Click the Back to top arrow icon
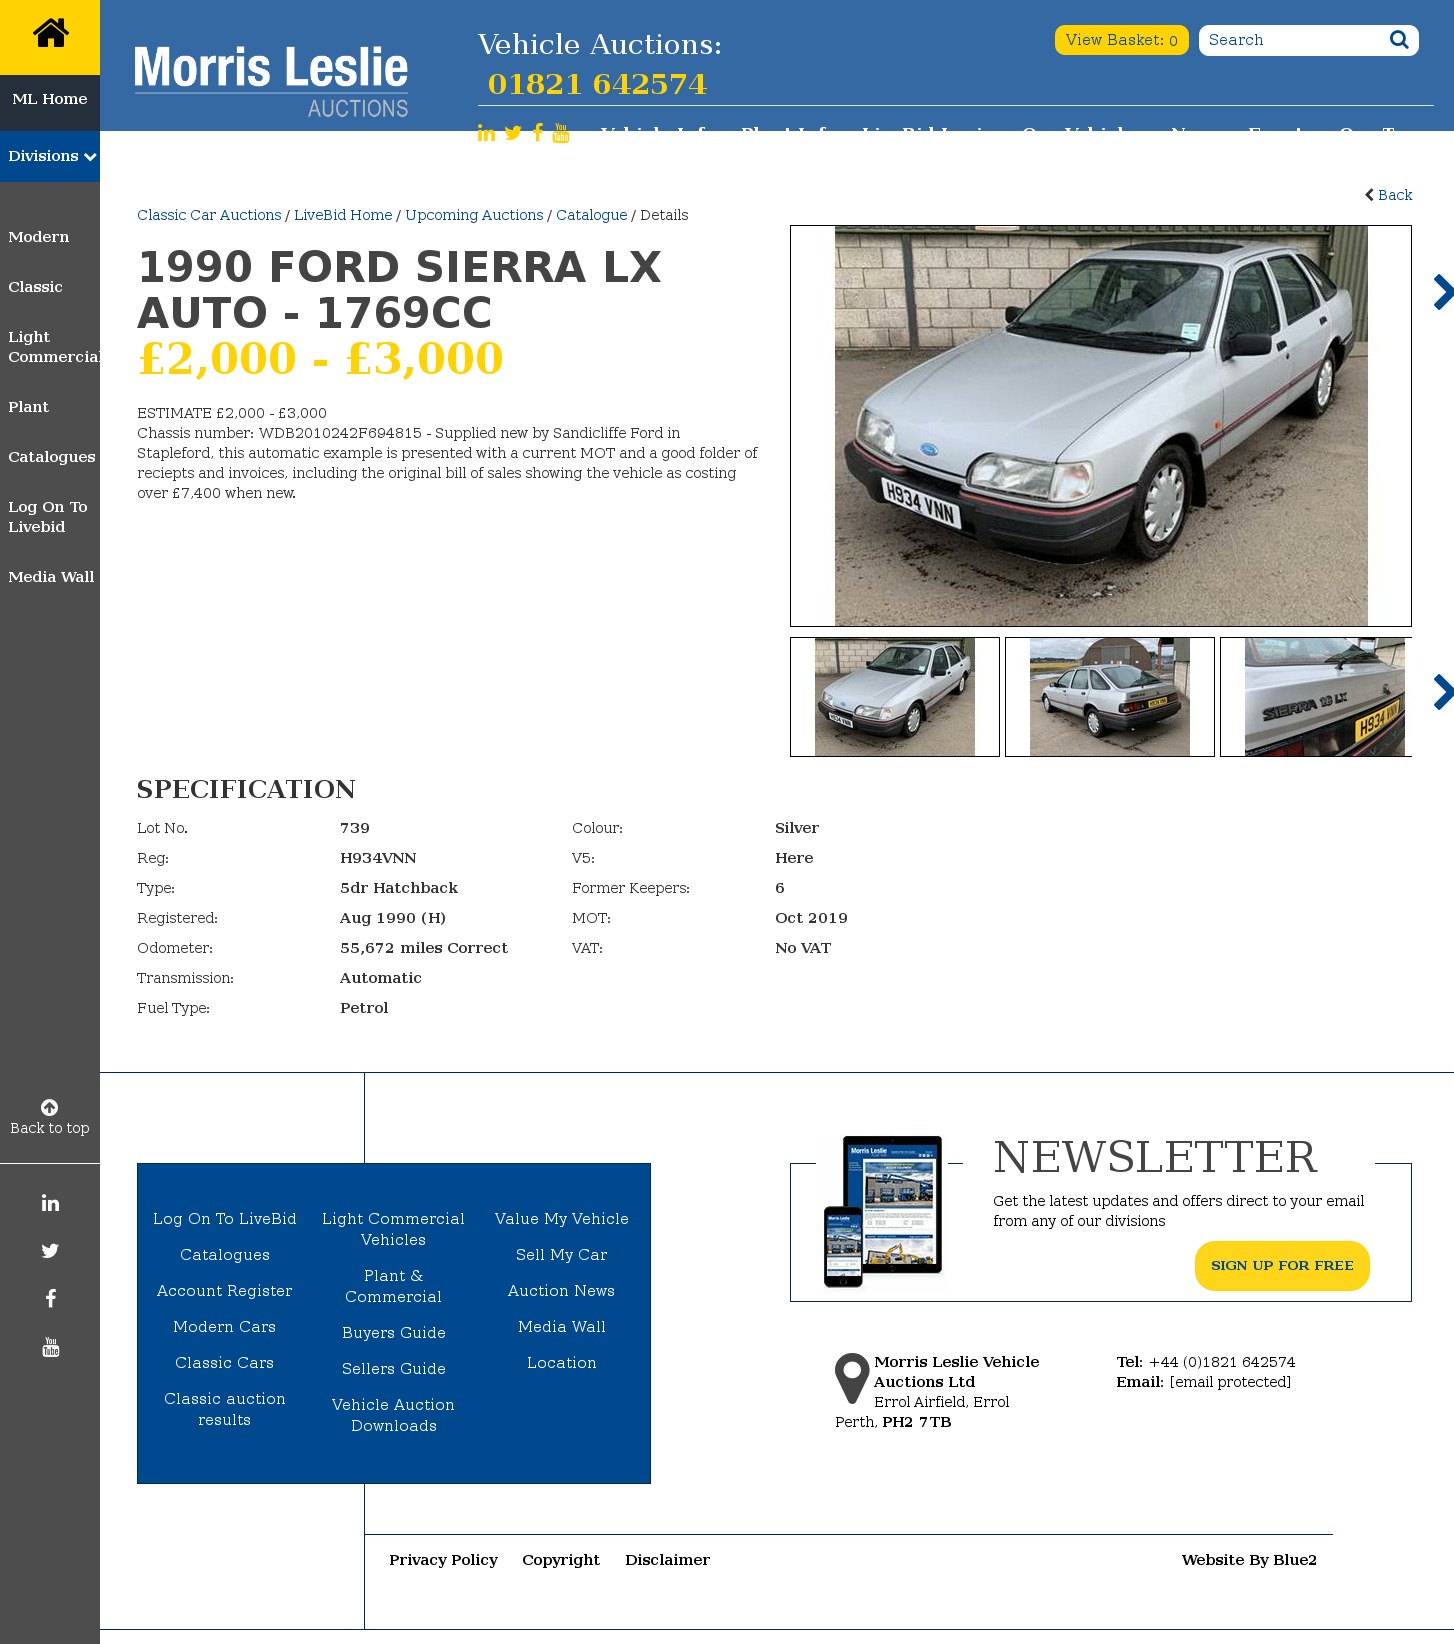Screen dimensions: 1454x1644 coord(49,1107)
